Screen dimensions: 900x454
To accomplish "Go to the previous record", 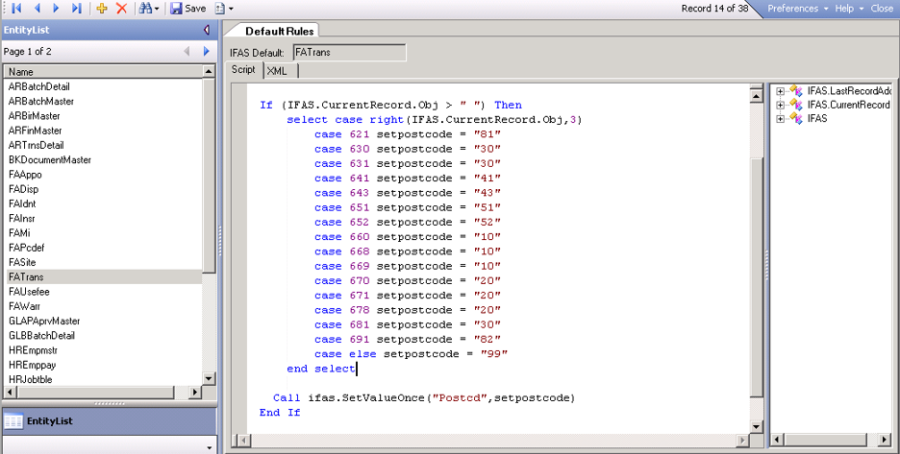I will coord(37,8).
